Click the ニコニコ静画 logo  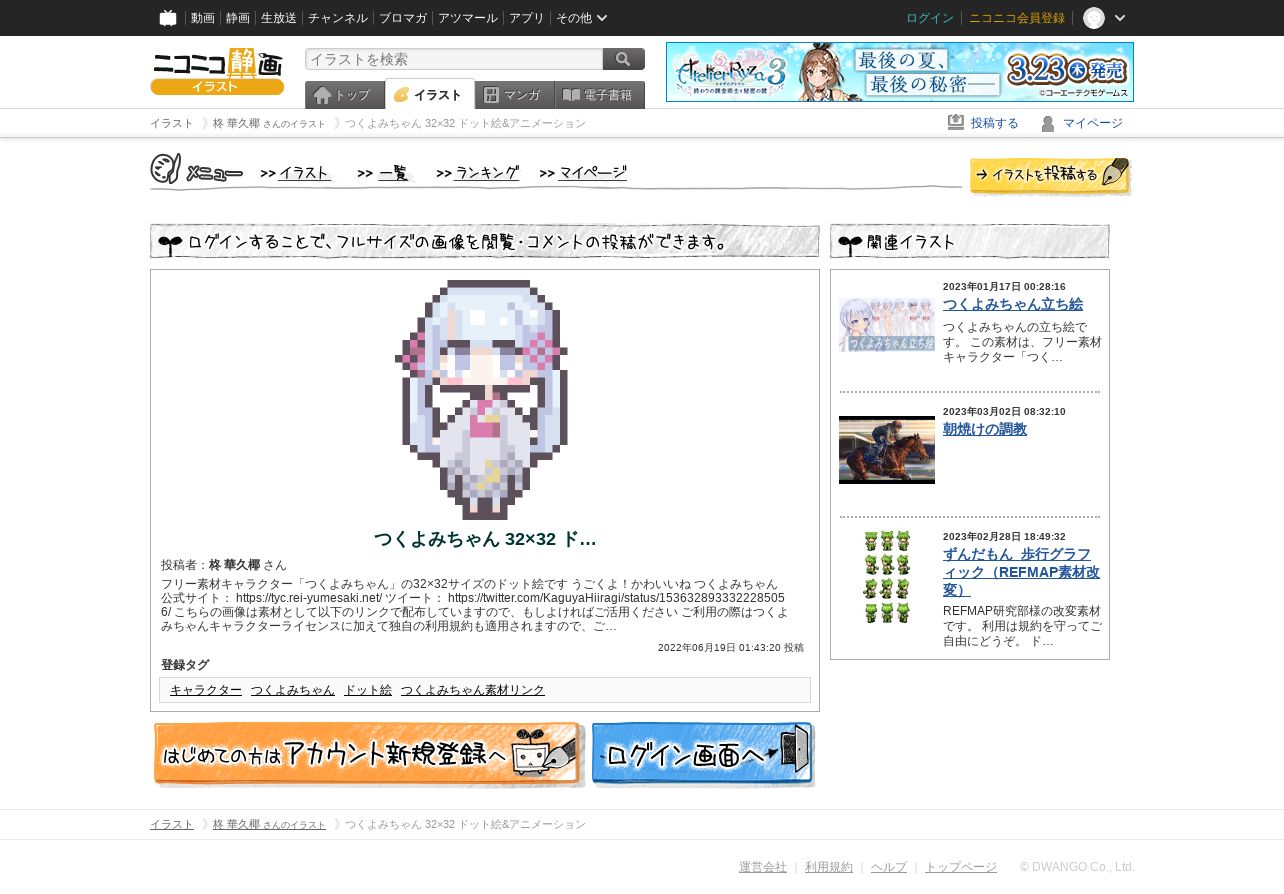(217, 71)
